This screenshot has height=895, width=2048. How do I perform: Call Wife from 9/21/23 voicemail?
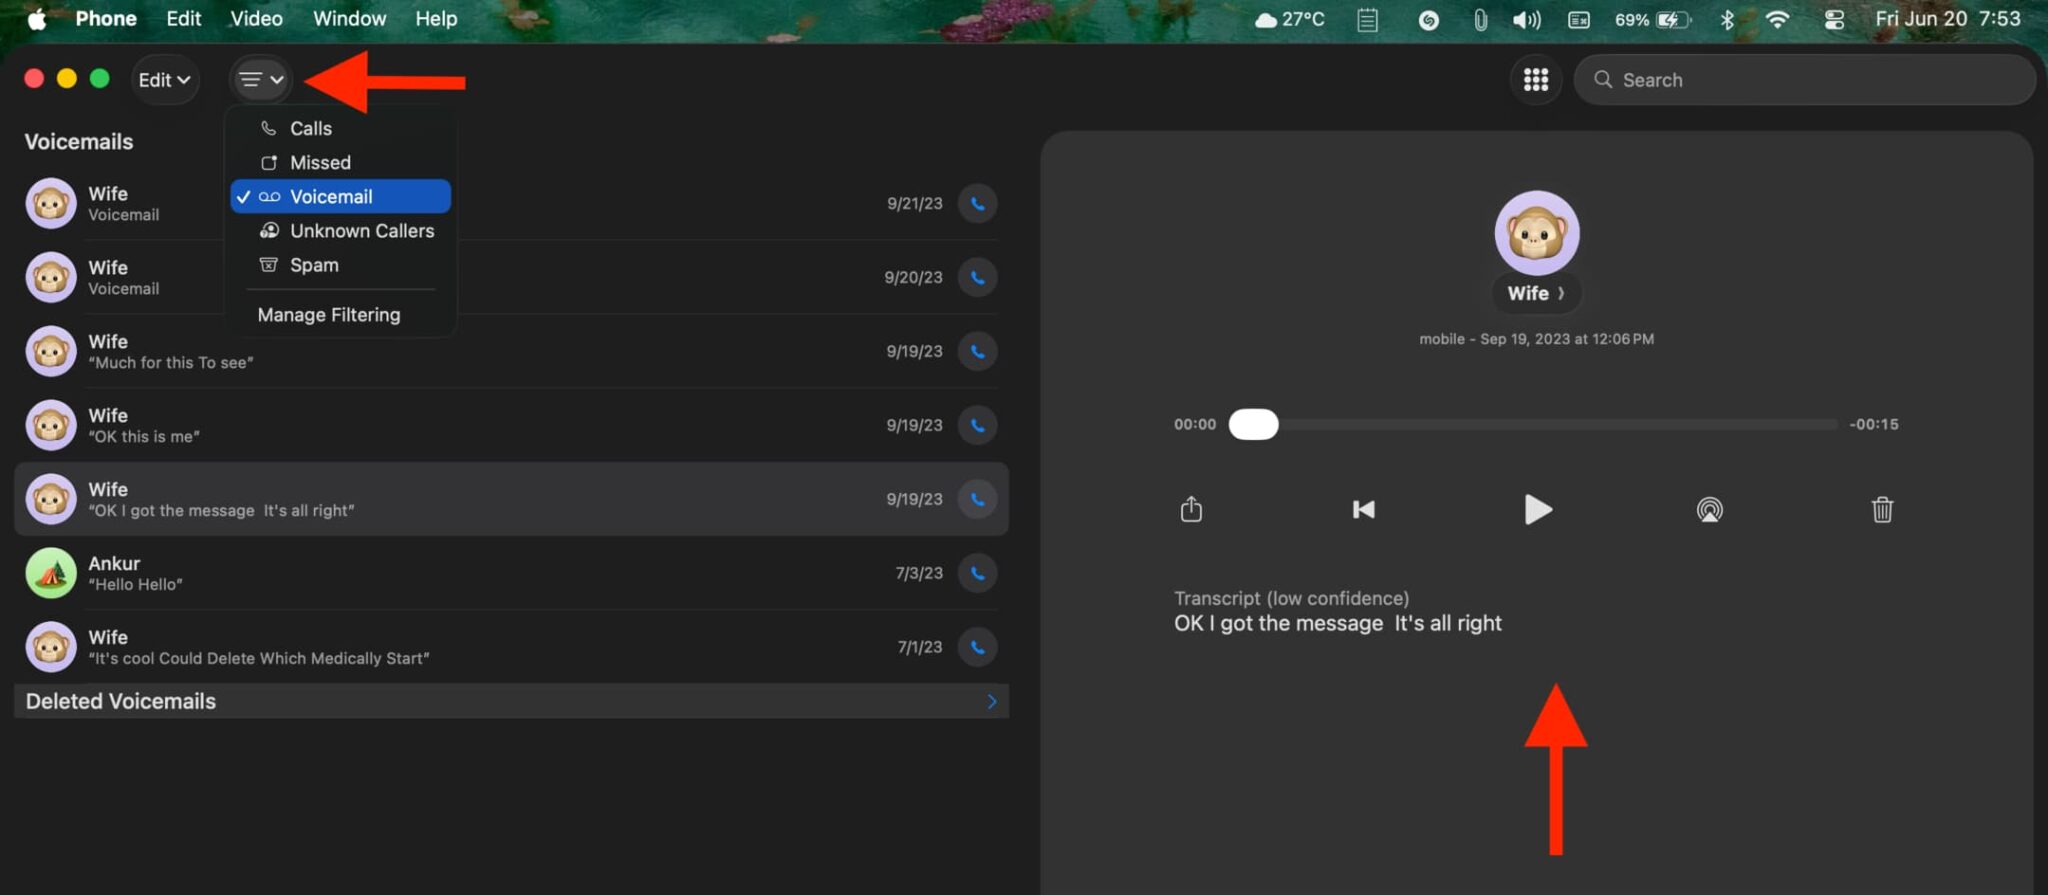pyautogui.click(x=977, y=204)
